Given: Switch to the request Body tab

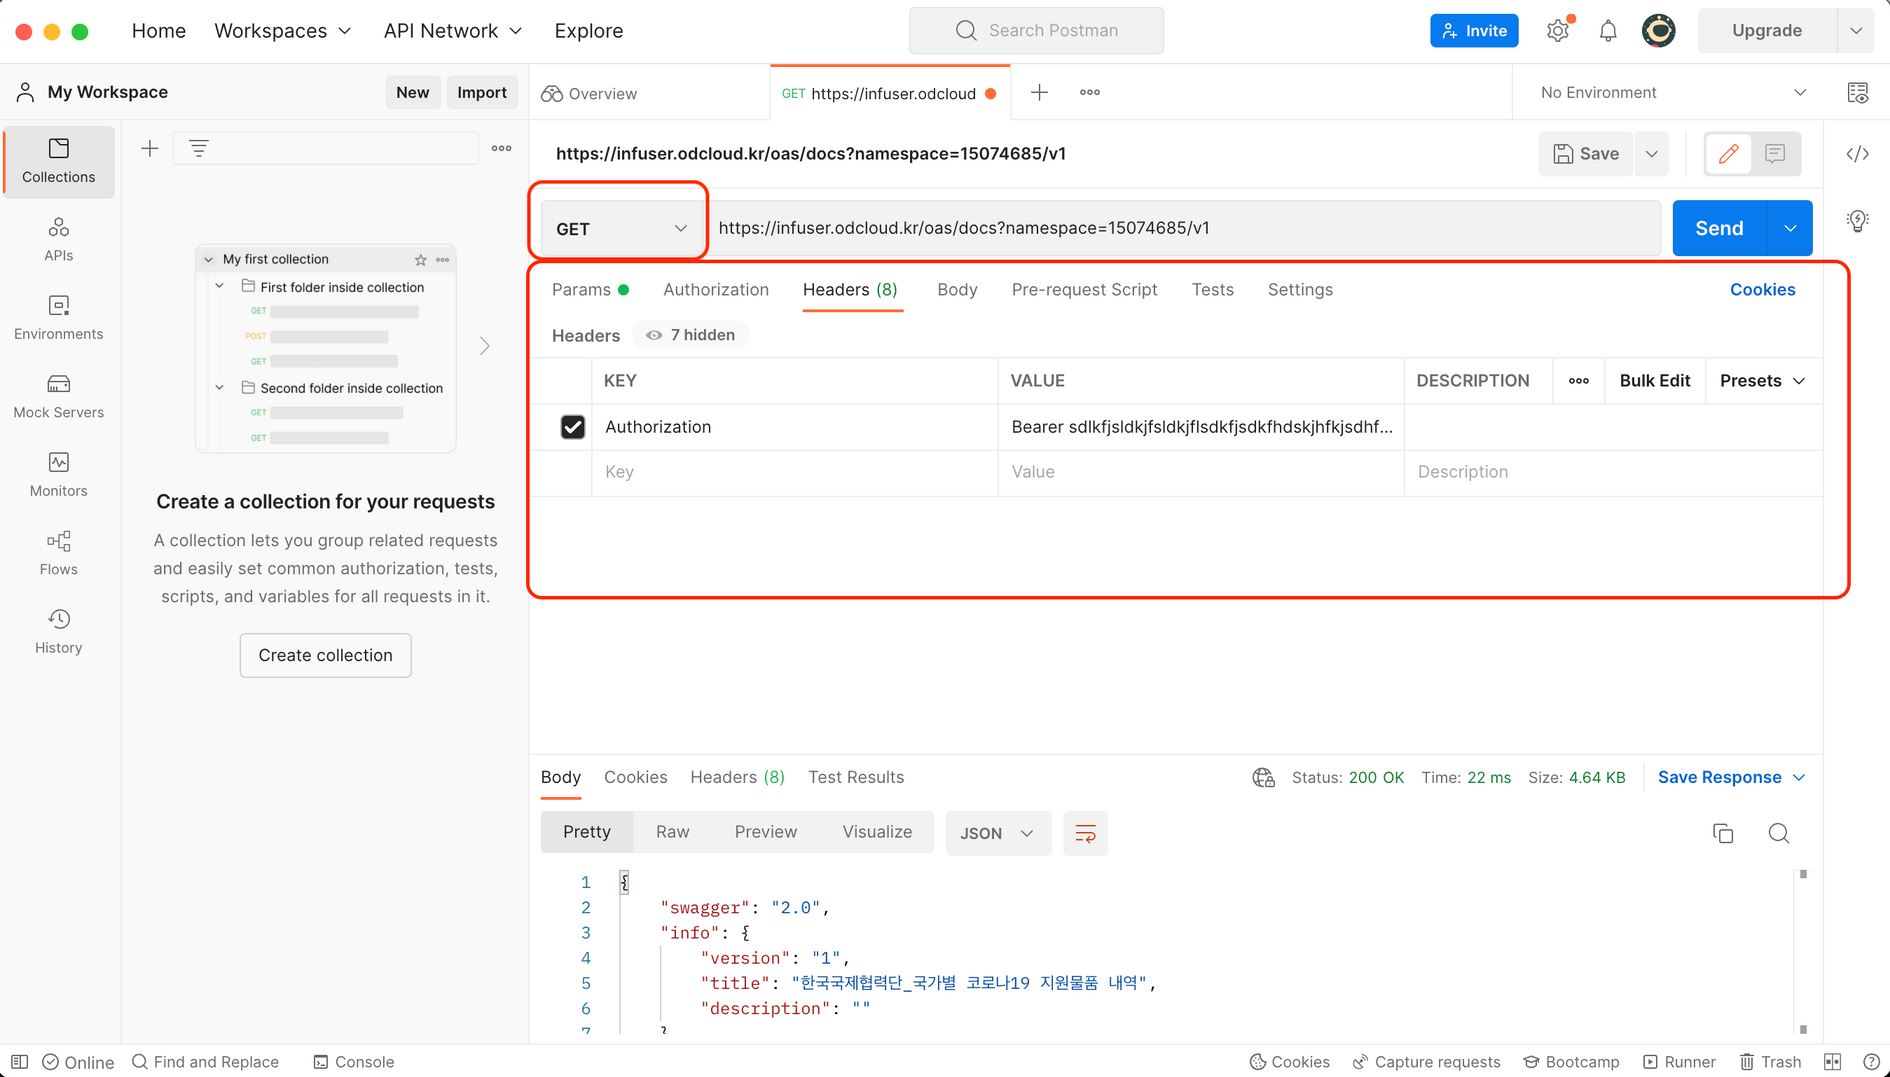Looking at the screenshot, I should tap(957, 290).
